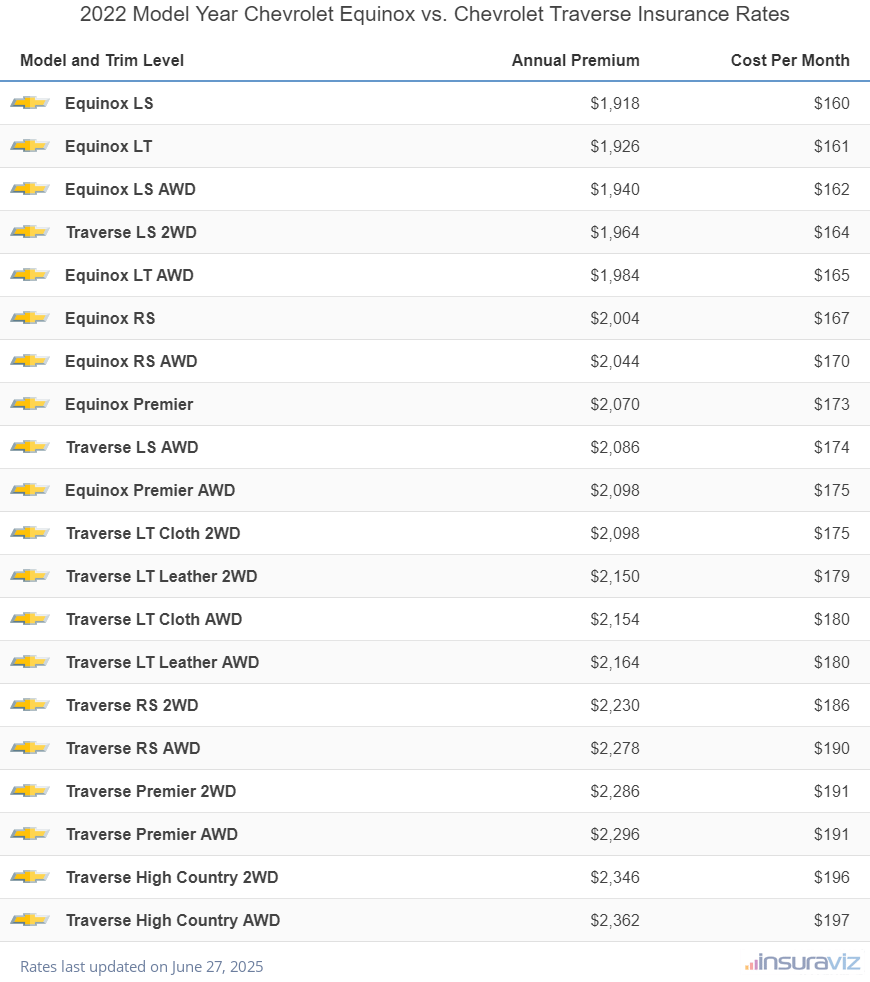
Task: Click the $2,150 annual premium value
Action: (615, 576)
